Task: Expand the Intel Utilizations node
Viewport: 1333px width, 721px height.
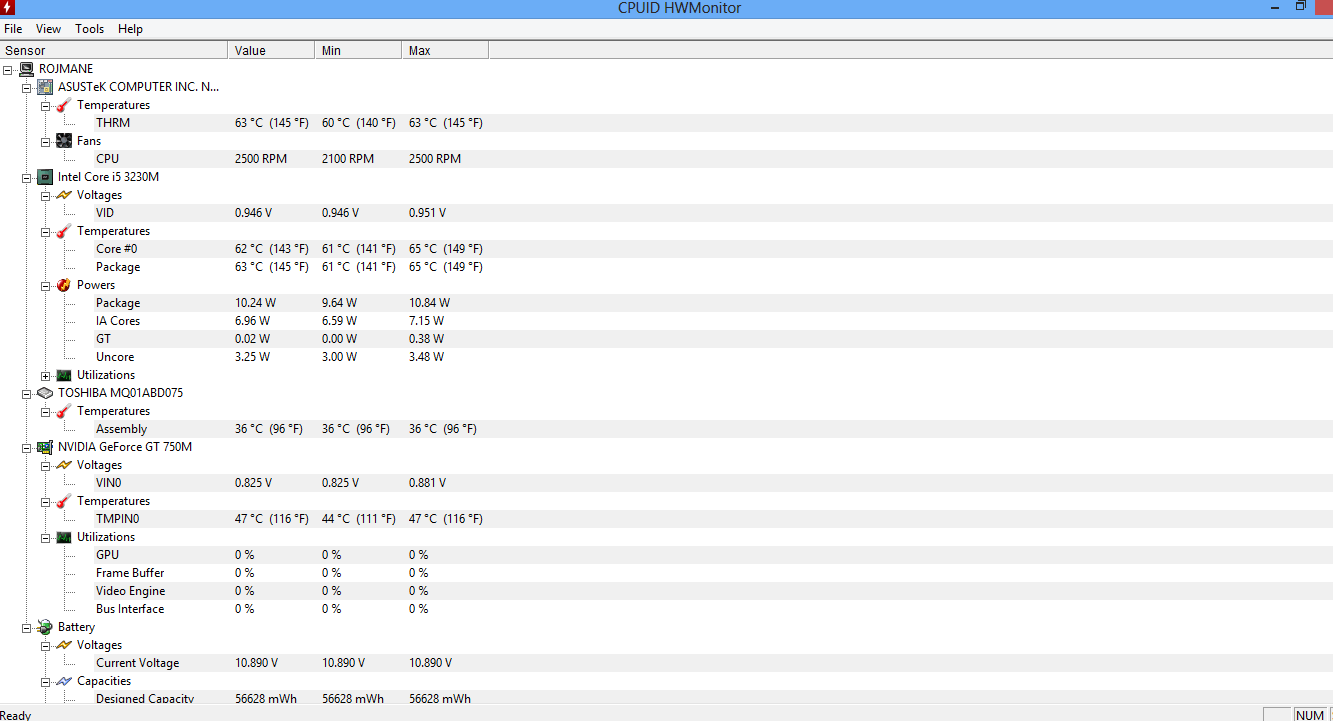Action: tap(46, 375)
